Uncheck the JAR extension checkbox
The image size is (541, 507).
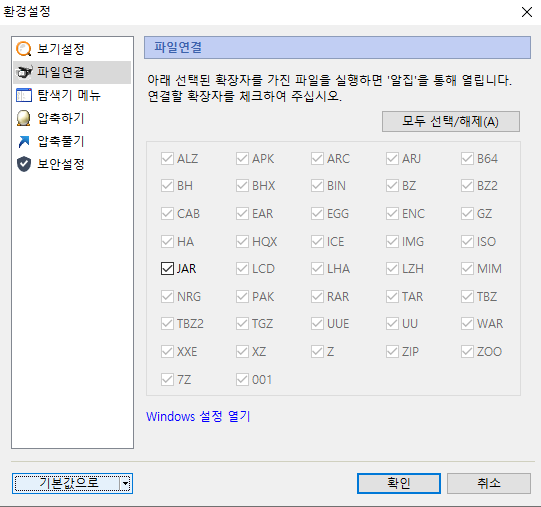click(x=167, y=269)
